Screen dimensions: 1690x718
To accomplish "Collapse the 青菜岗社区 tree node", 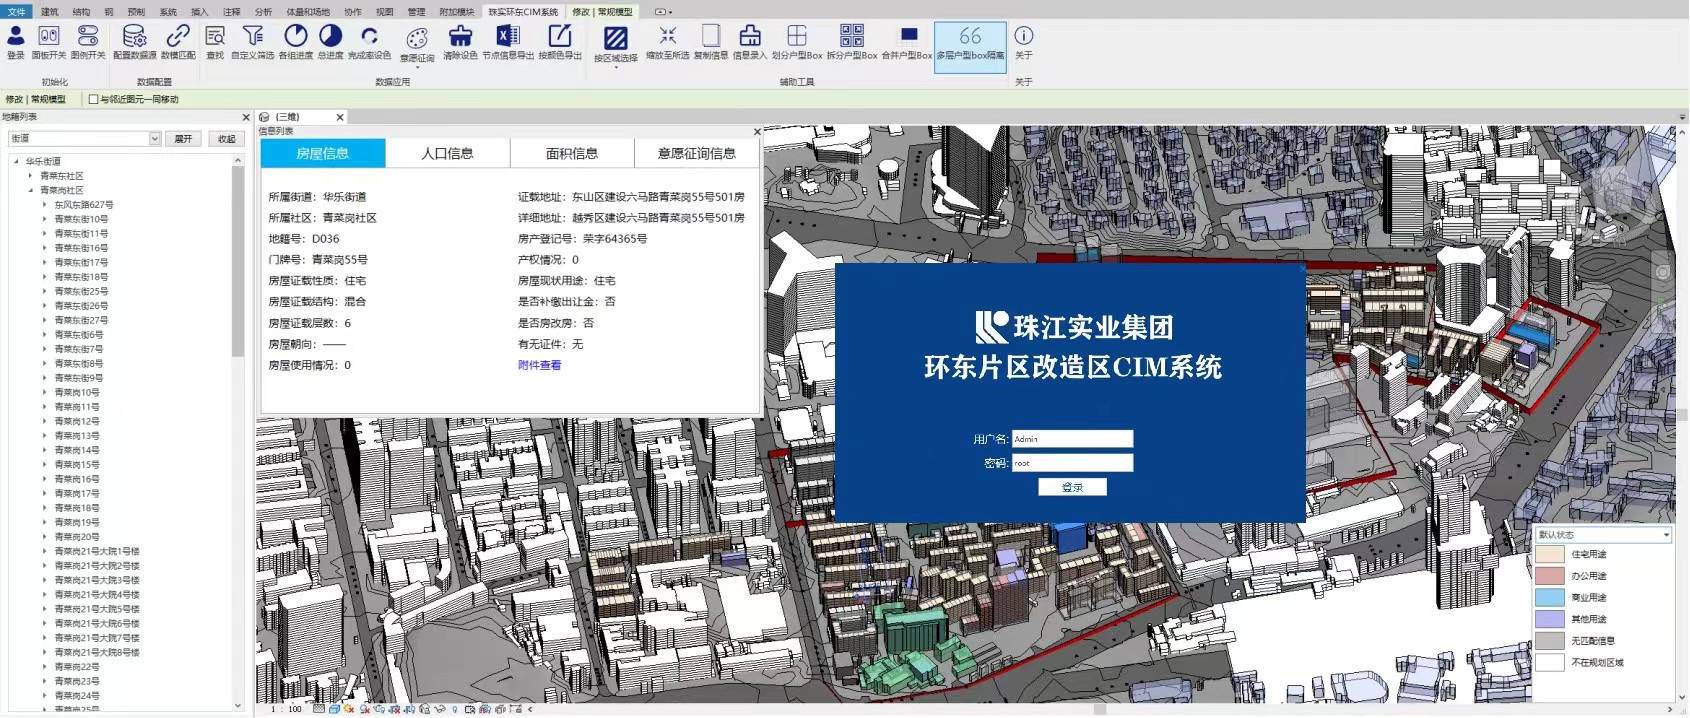I will pyautogui.click(x=30, y=190).
